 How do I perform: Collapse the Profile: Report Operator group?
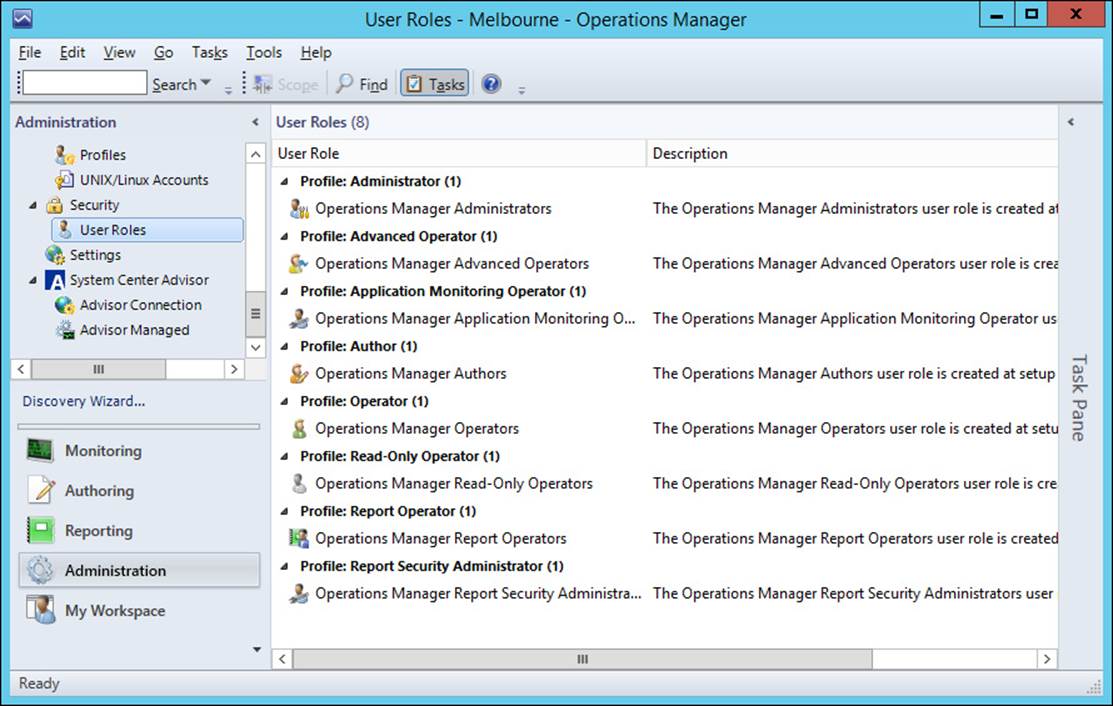pyautogui.click(x=285, y=511)
